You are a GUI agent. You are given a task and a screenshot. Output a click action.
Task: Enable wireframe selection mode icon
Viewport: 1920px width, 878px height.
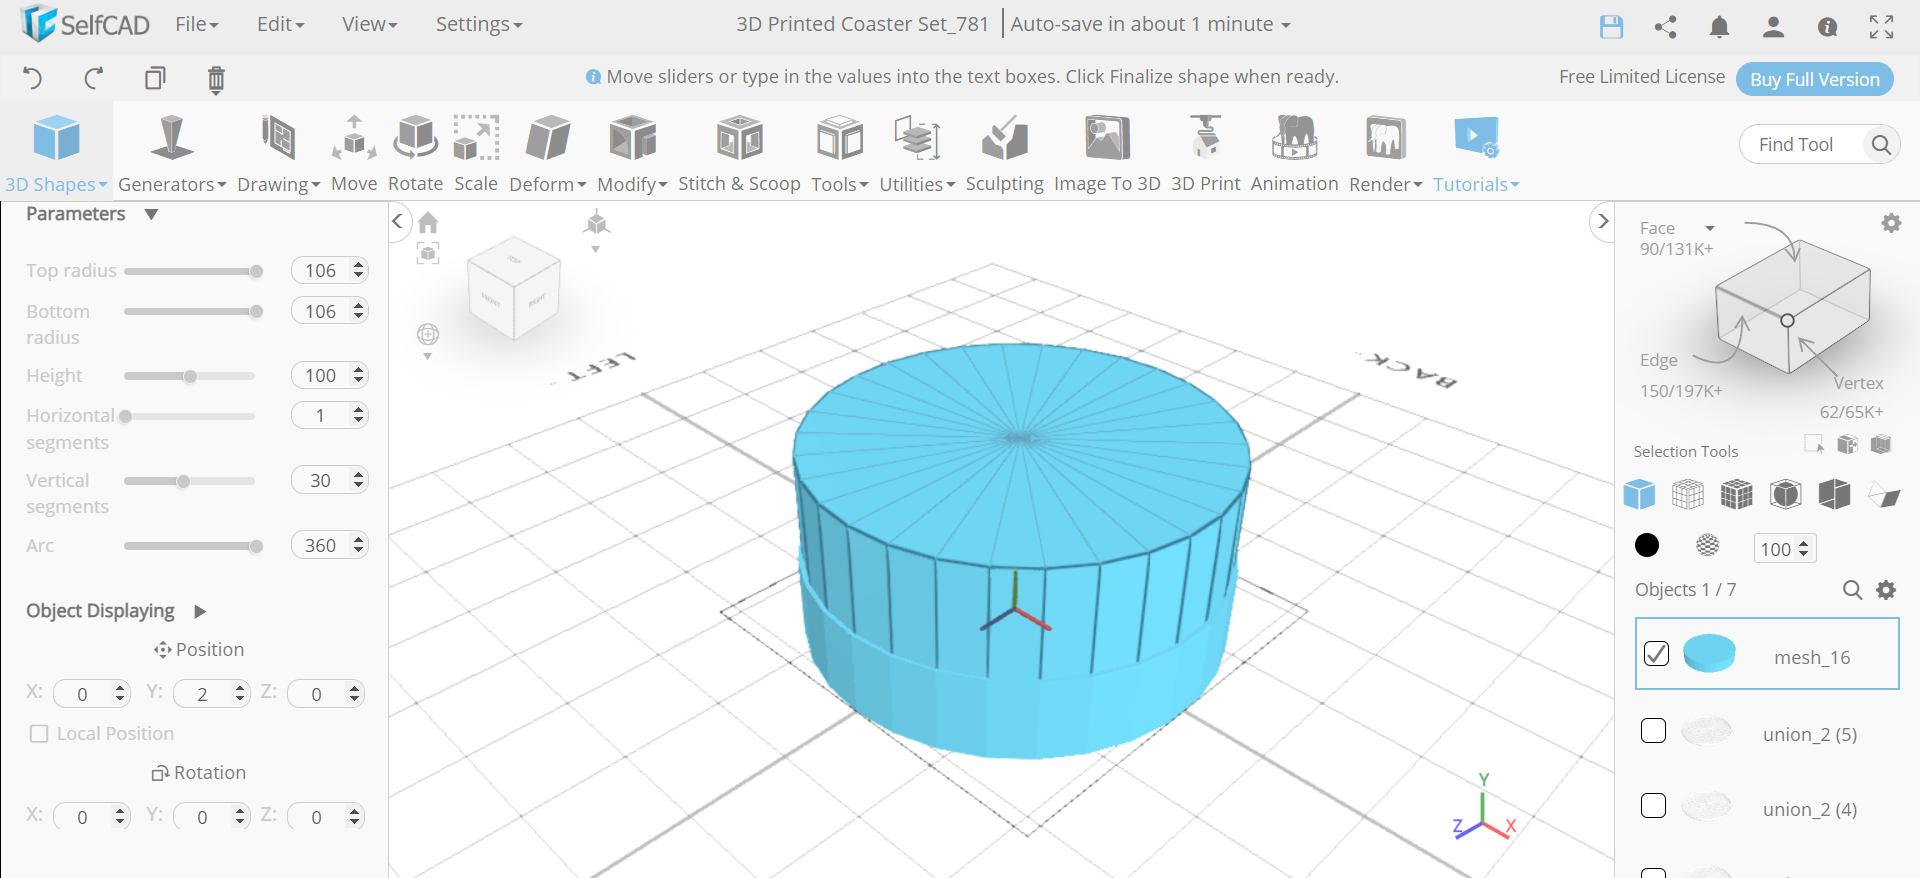[x=1688, y=494]
